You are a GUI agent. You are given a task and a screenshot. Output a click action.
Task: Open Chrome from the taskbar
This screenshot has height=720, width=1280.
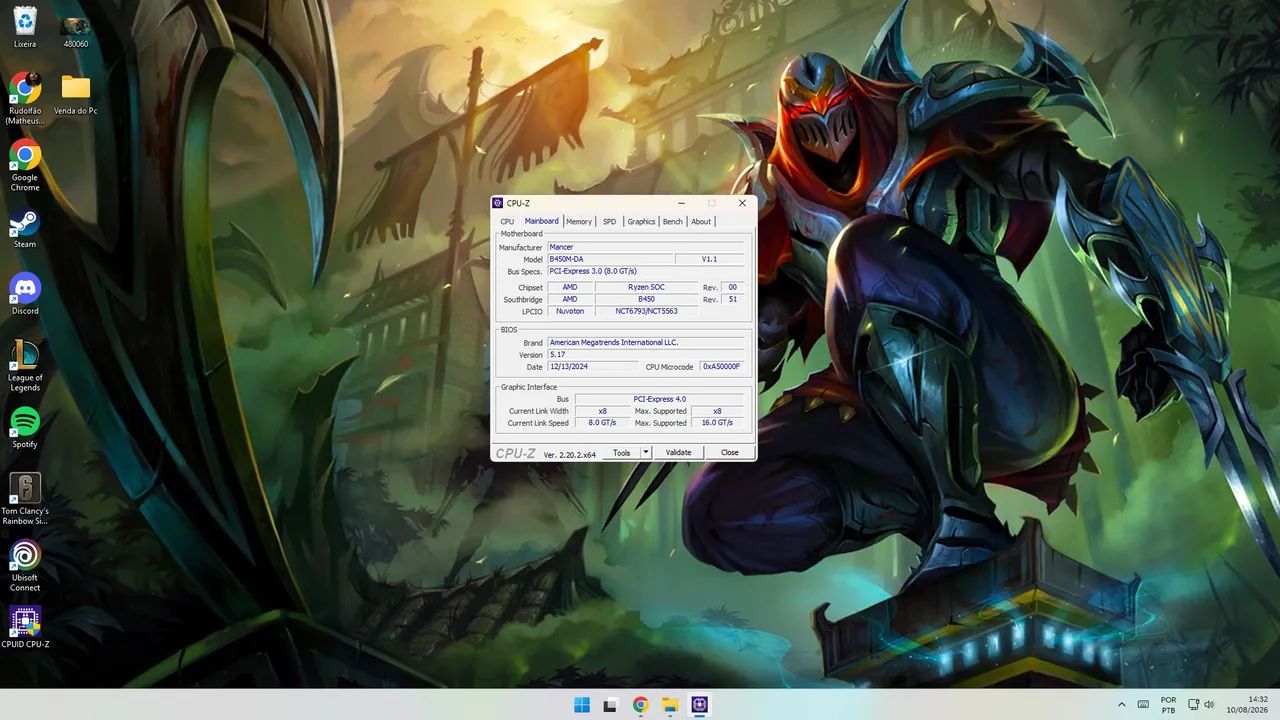[640, 705]
